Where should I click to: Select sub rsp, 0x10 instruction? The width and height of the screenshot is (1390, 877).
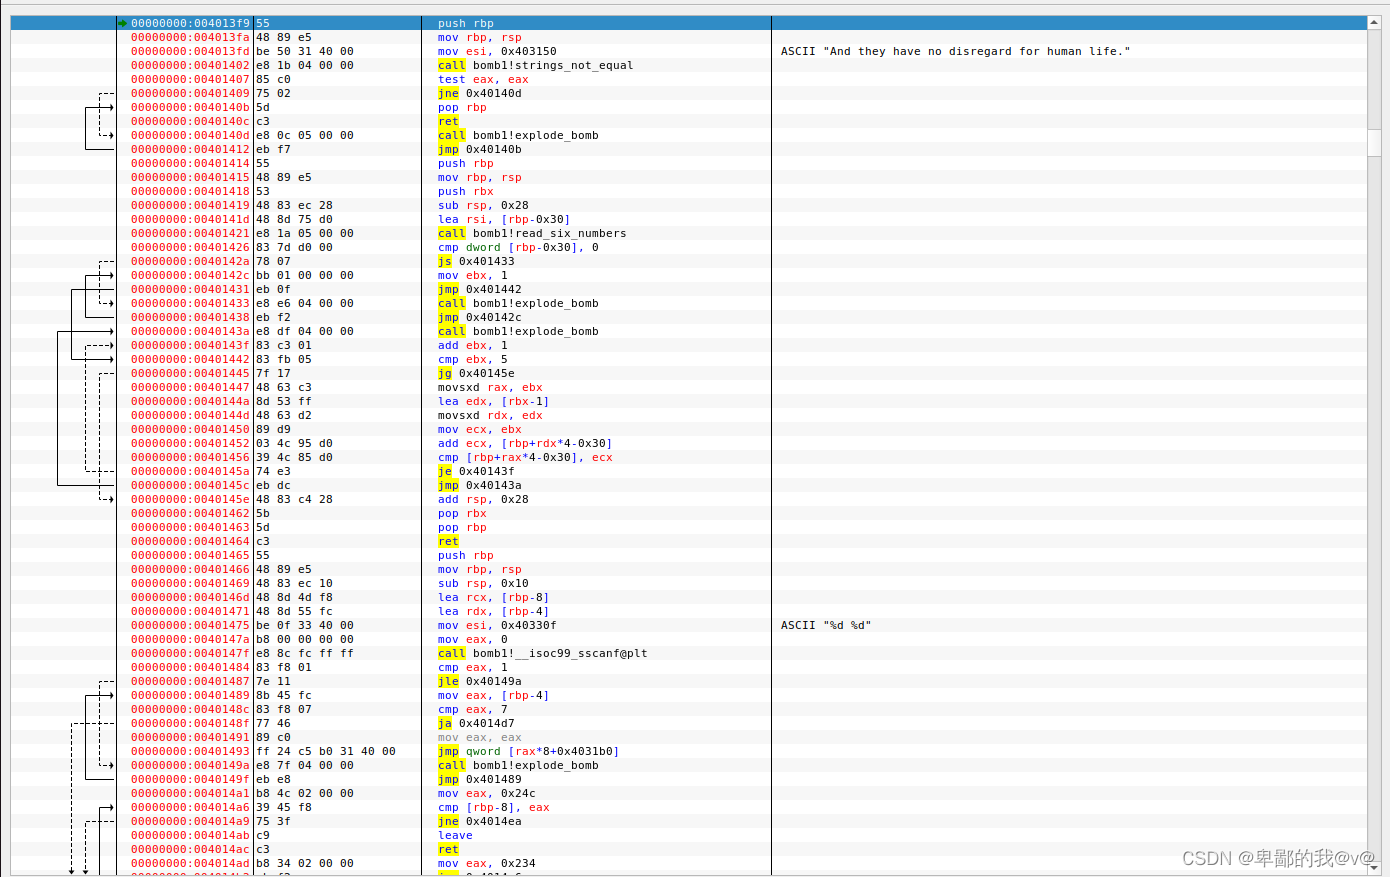tap(483, 583)
